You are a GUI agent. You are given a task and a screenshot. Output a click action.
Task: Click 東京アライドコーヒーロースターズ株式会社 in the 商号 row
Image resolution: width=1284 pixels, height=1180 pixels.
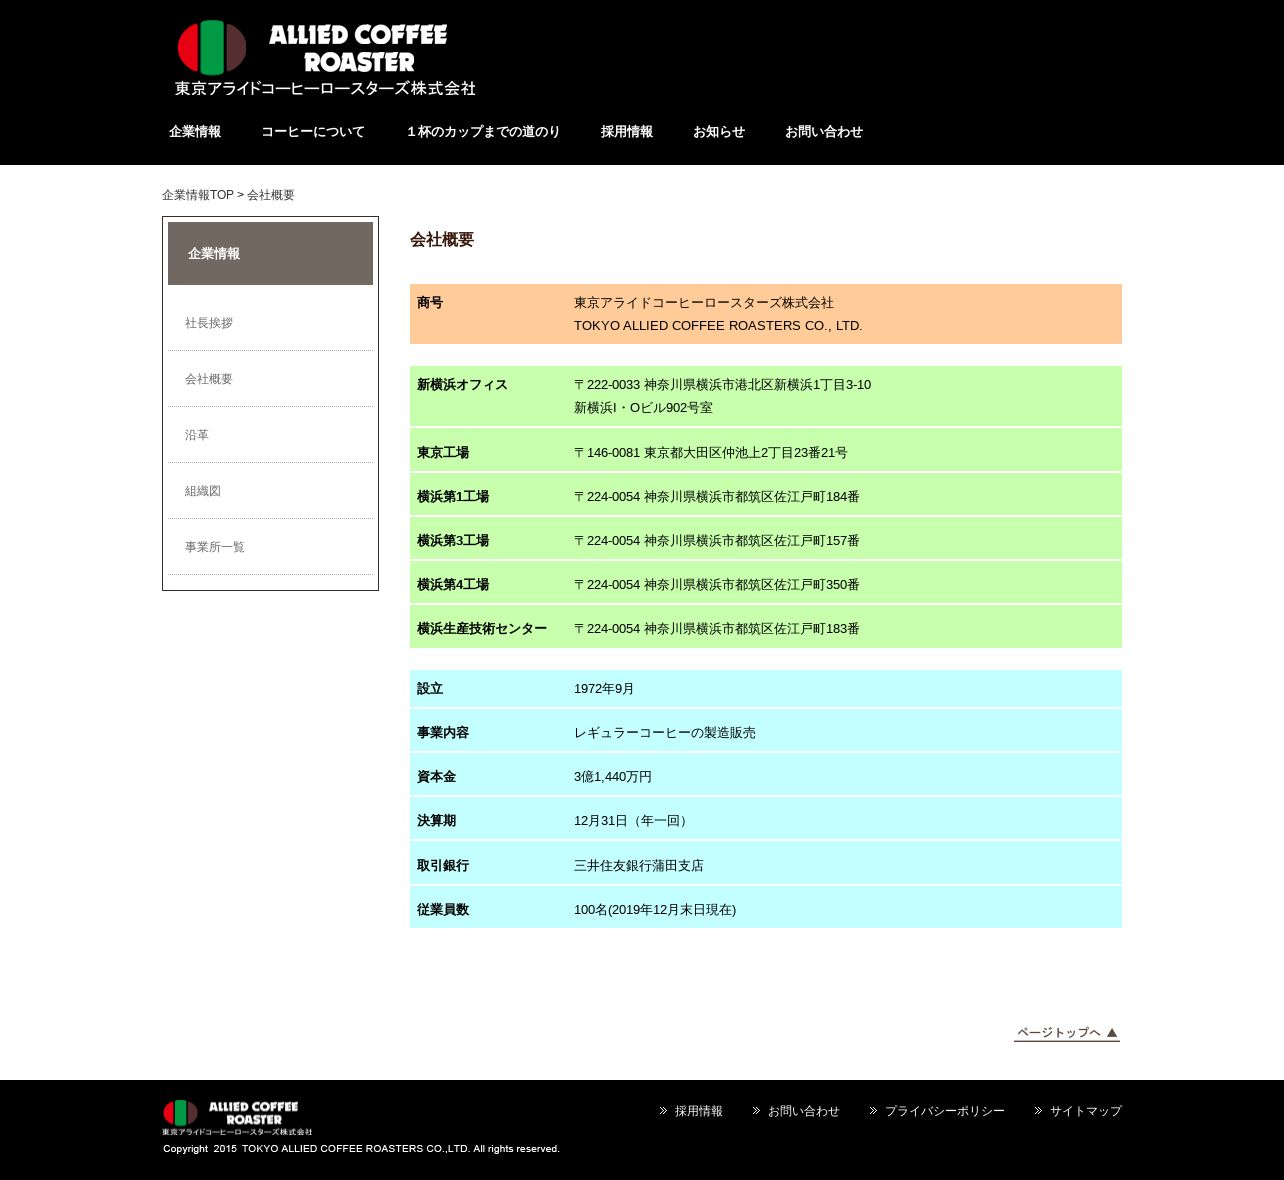(704, 303)
